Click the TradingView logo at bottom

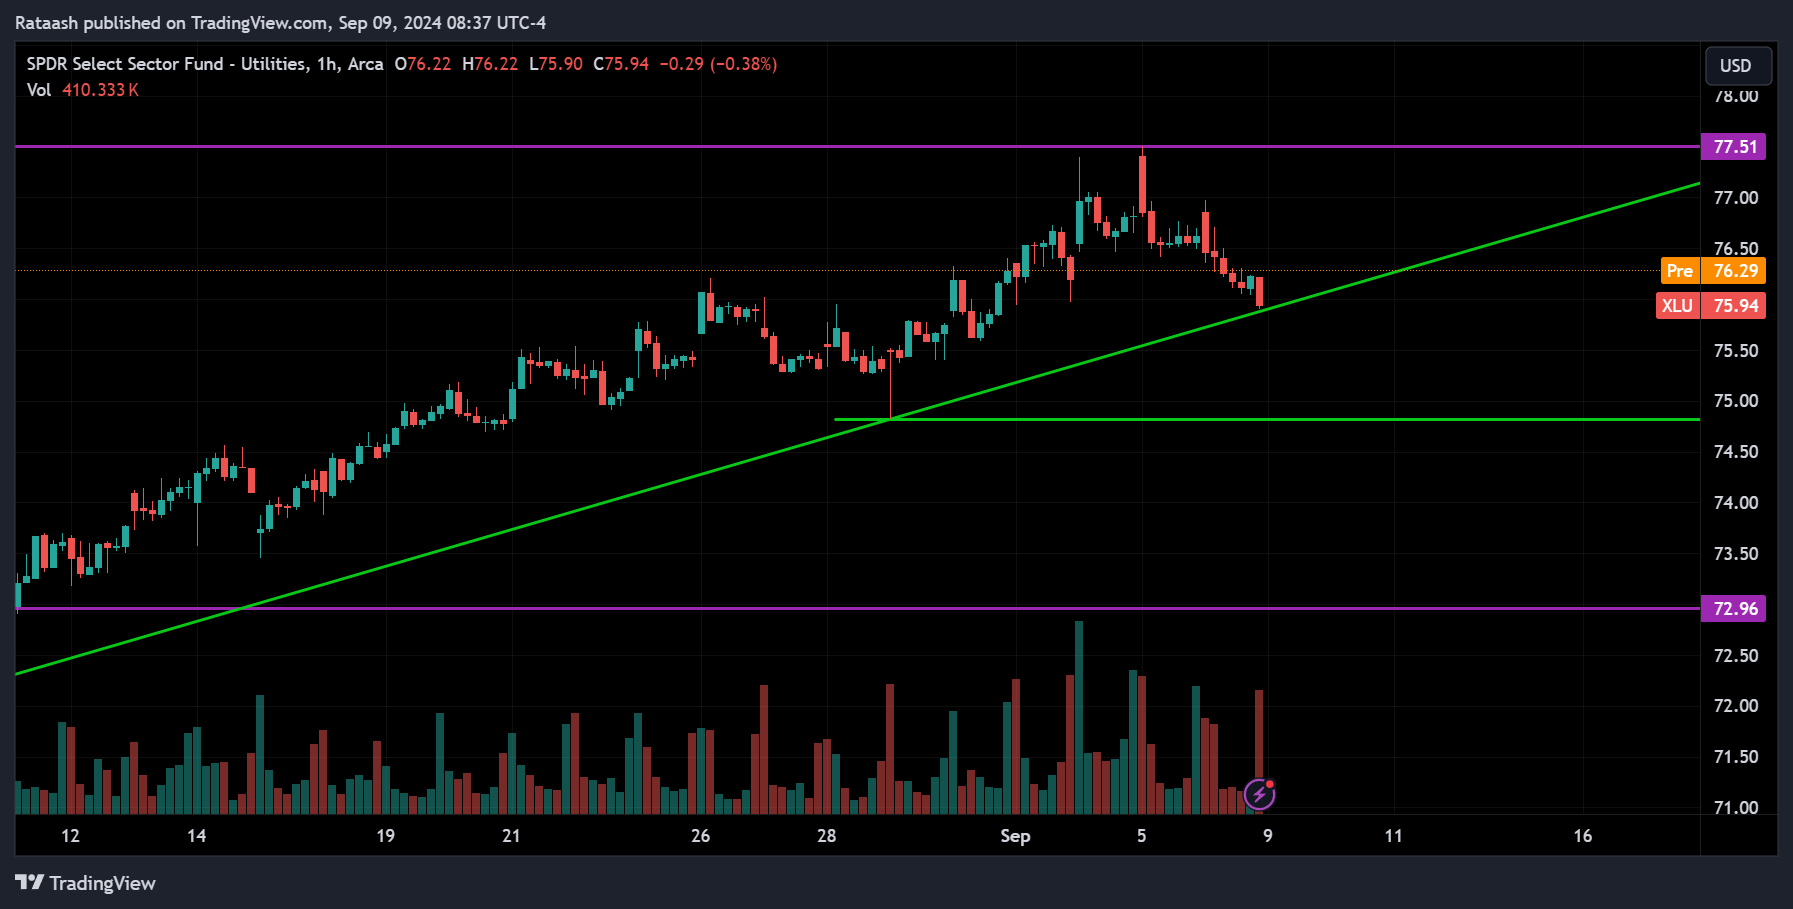click(x=85, y=883)
